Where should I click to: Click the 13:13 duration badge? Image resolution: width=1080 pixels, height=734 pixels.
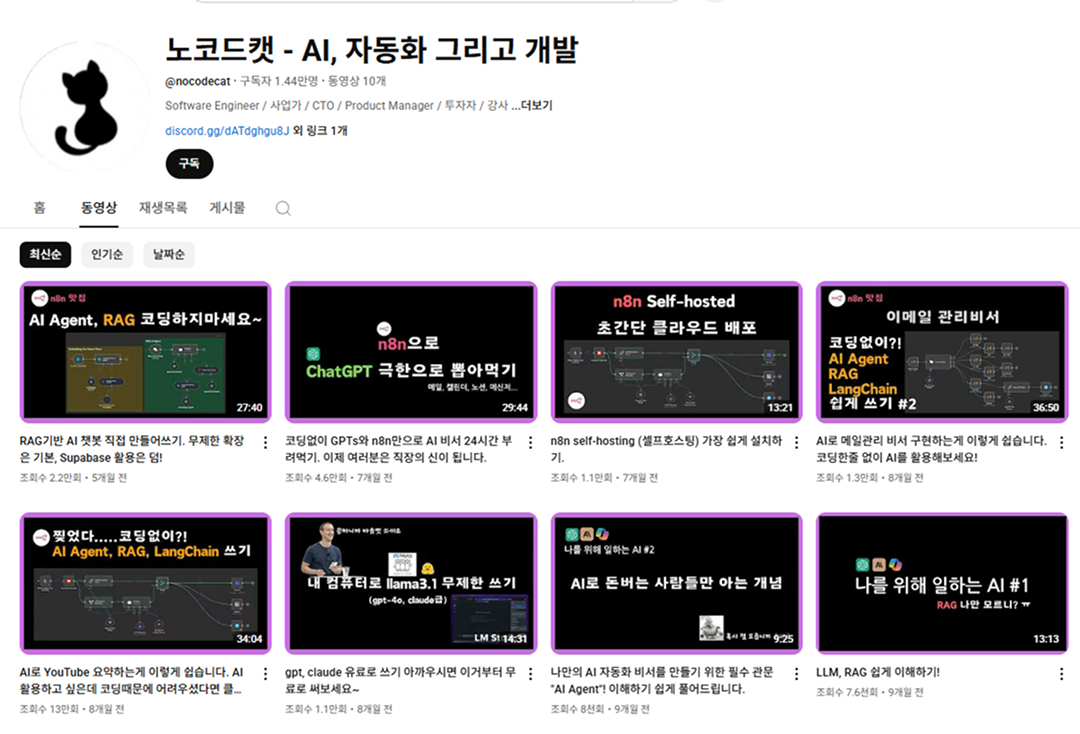point(1046,639)
